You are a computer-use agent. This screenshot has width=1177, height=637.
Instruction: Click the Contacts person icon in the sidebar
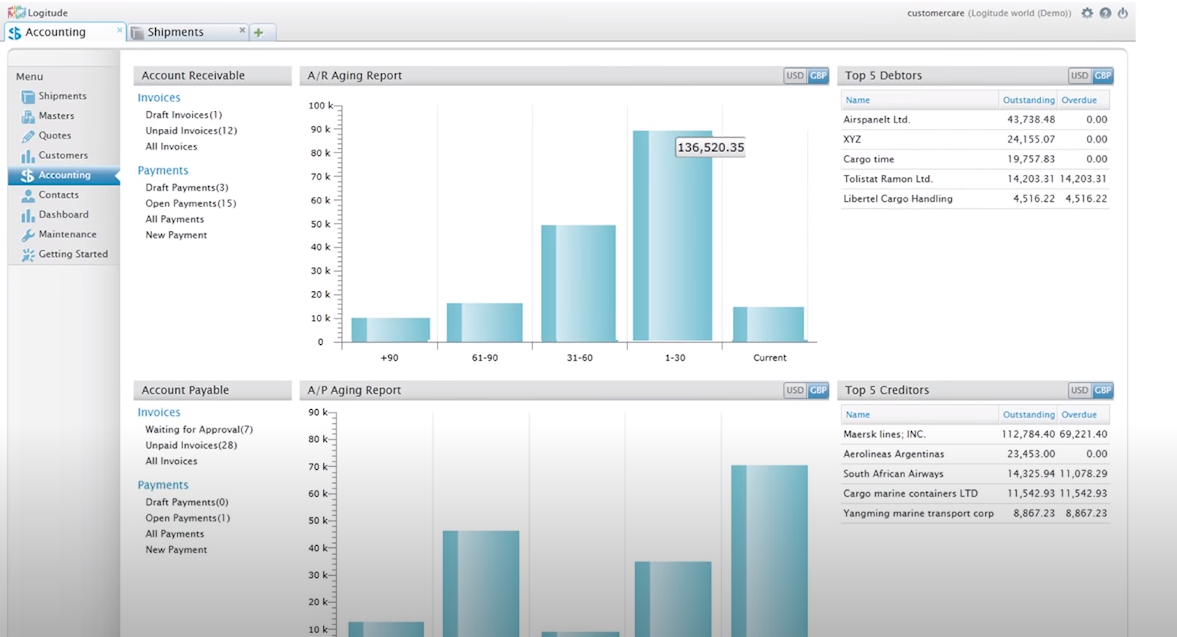pyautogui.click(x=28, y=195)
